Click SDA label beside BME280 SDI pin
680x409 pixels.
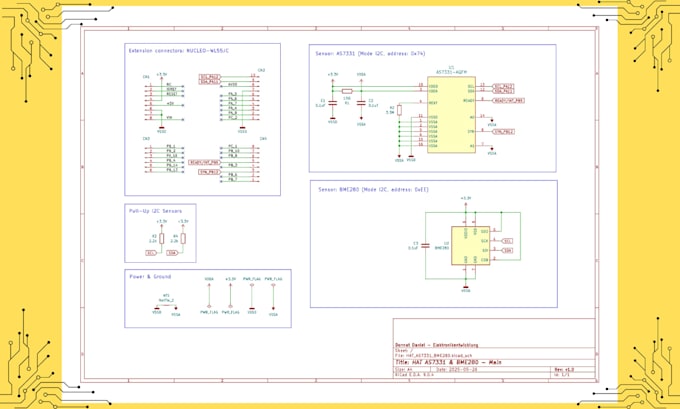tap(507, 250)
